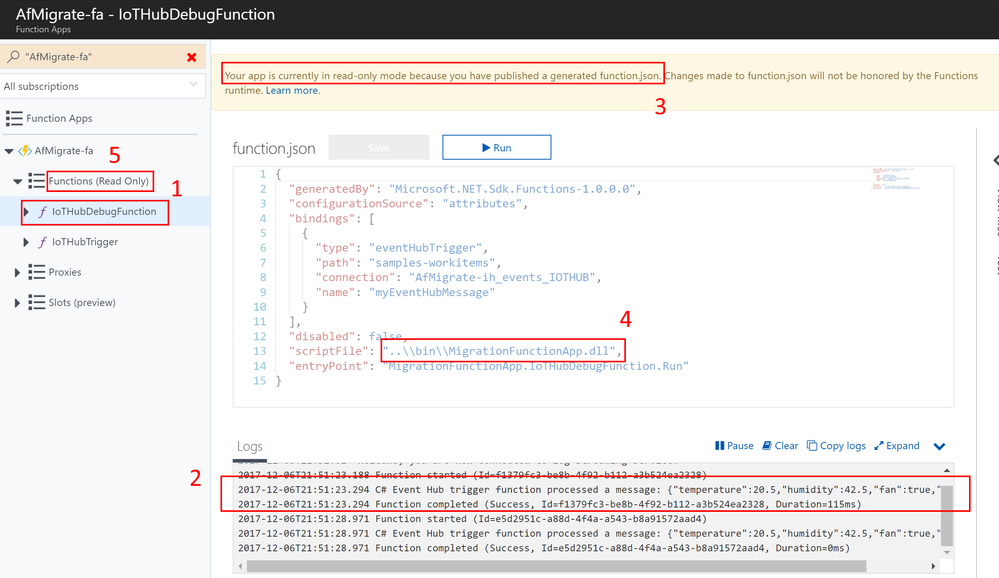This screenshot has height=578, width=999.
Task: Collapse the Functions (Read Only) node
Action: [x=17, y=182]
